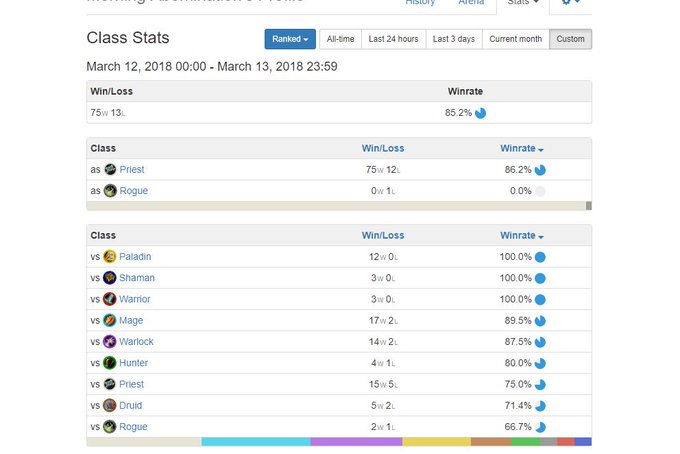The image size is (680, 454).
Task: Click the Hunter class icon
Action: (x=110, y=363)
